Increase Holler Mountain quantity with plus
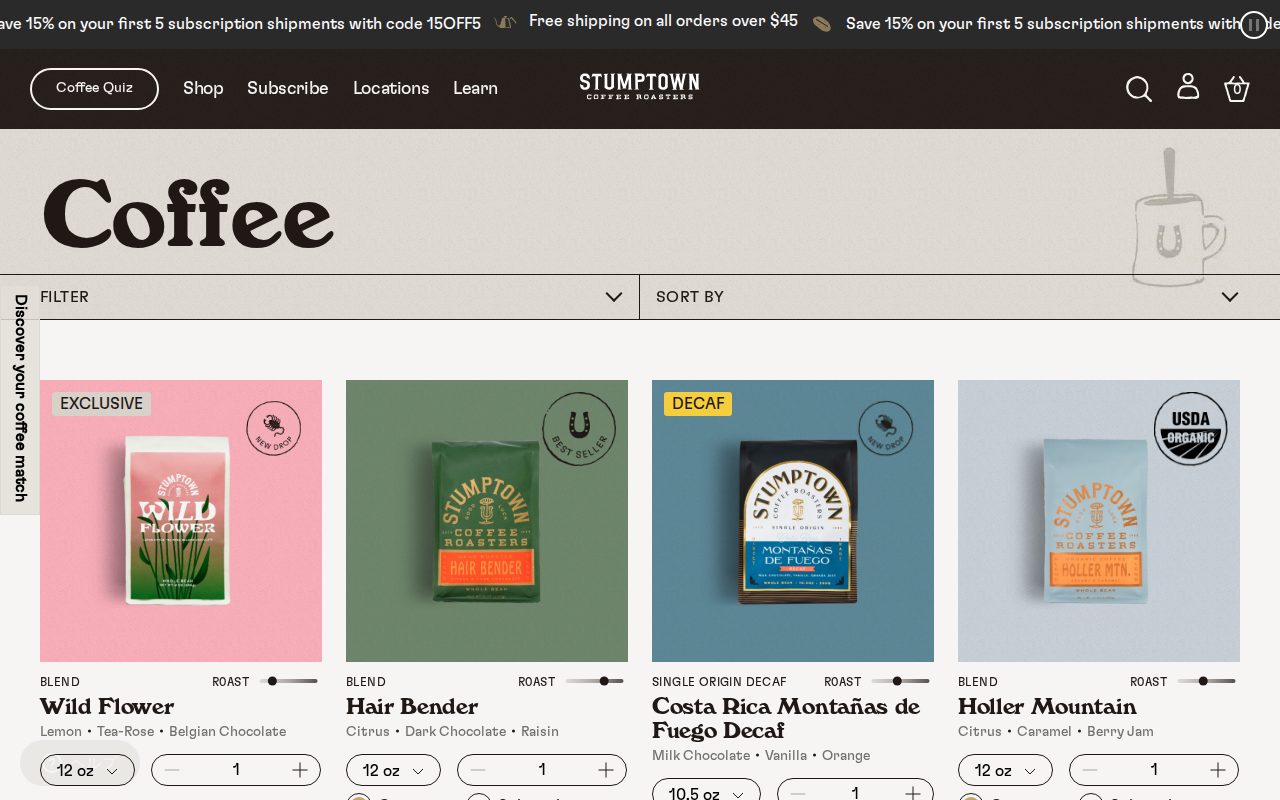 tap(1218, 770)
